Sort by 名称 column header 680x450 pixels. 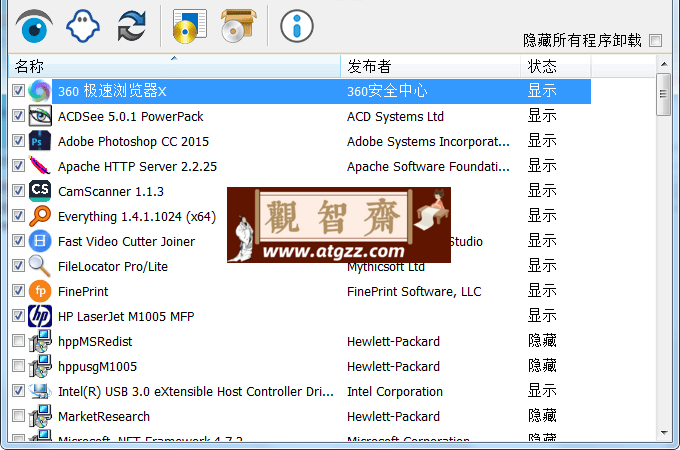point(174,66)
